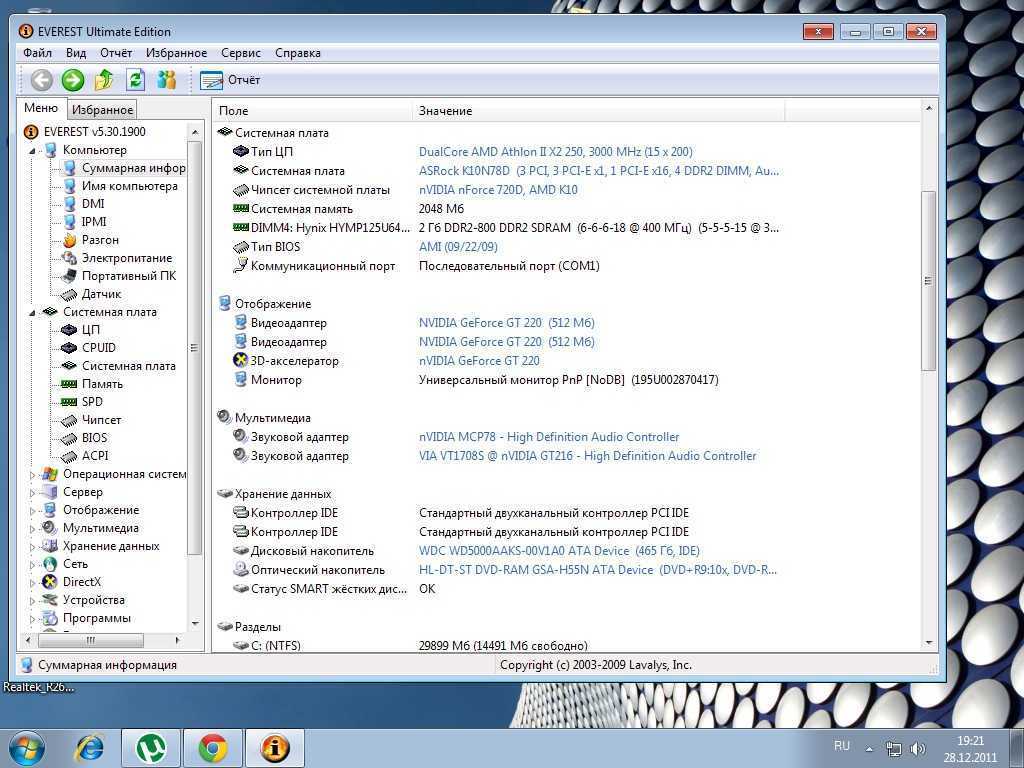Click the Back arrow toolbar icon
Image resolution: width=1024 pixels, height=768 pixels.
[42, 80]
